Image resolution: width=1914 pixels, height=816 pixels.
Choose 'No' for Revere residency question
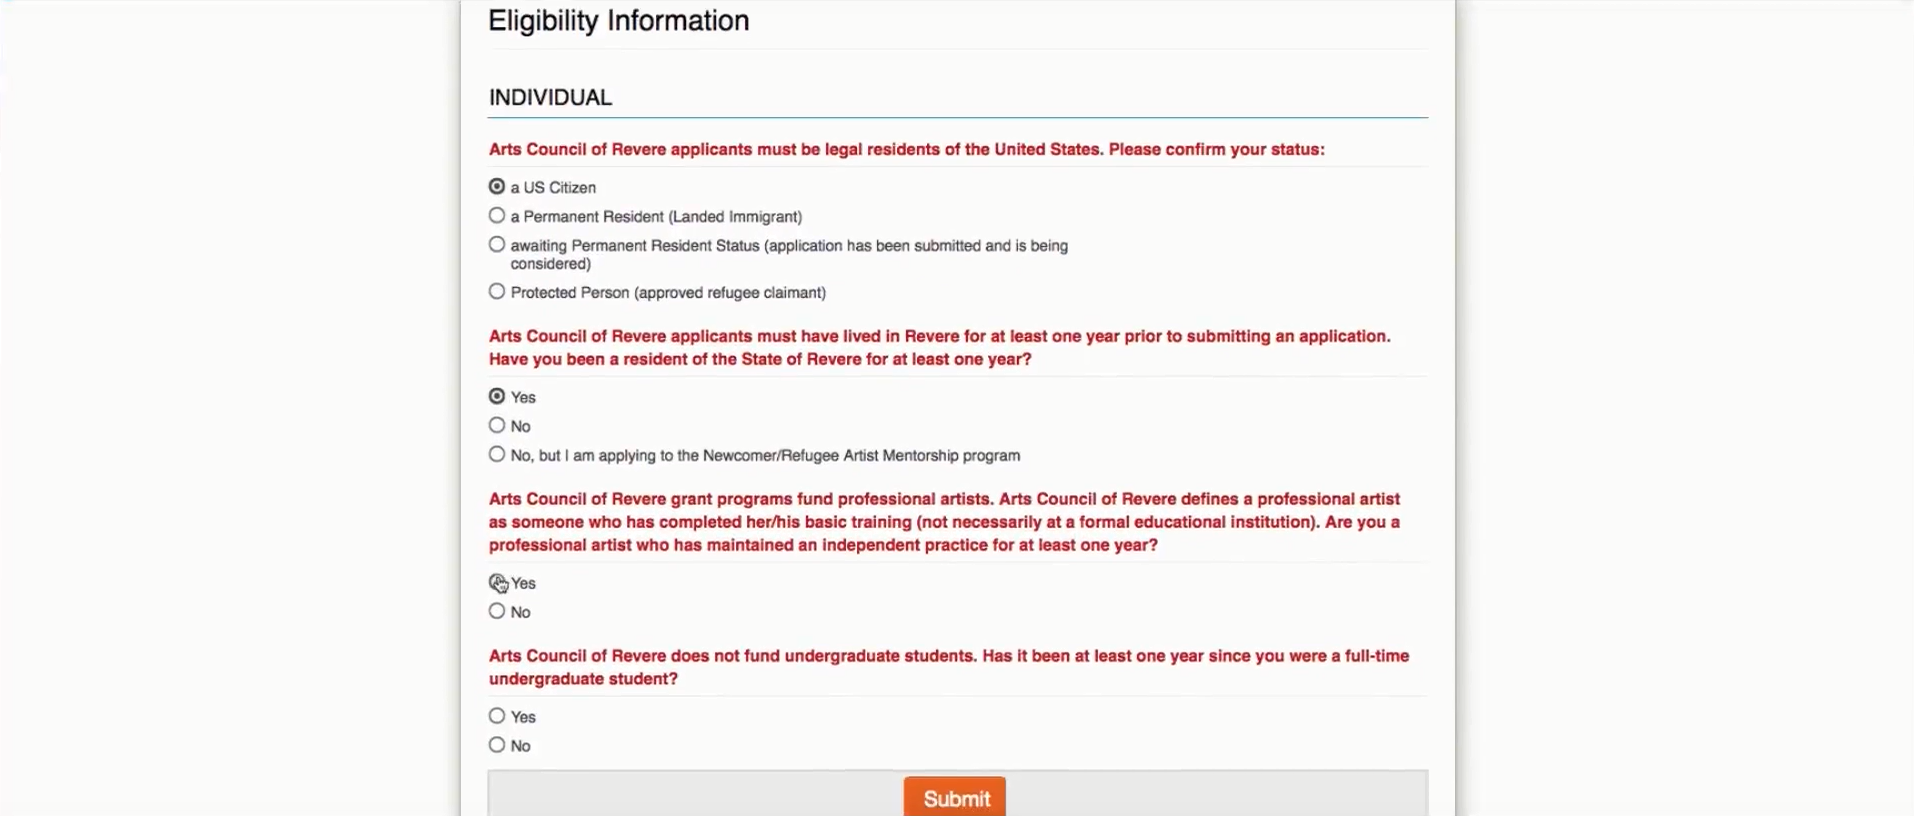point(497,426)
